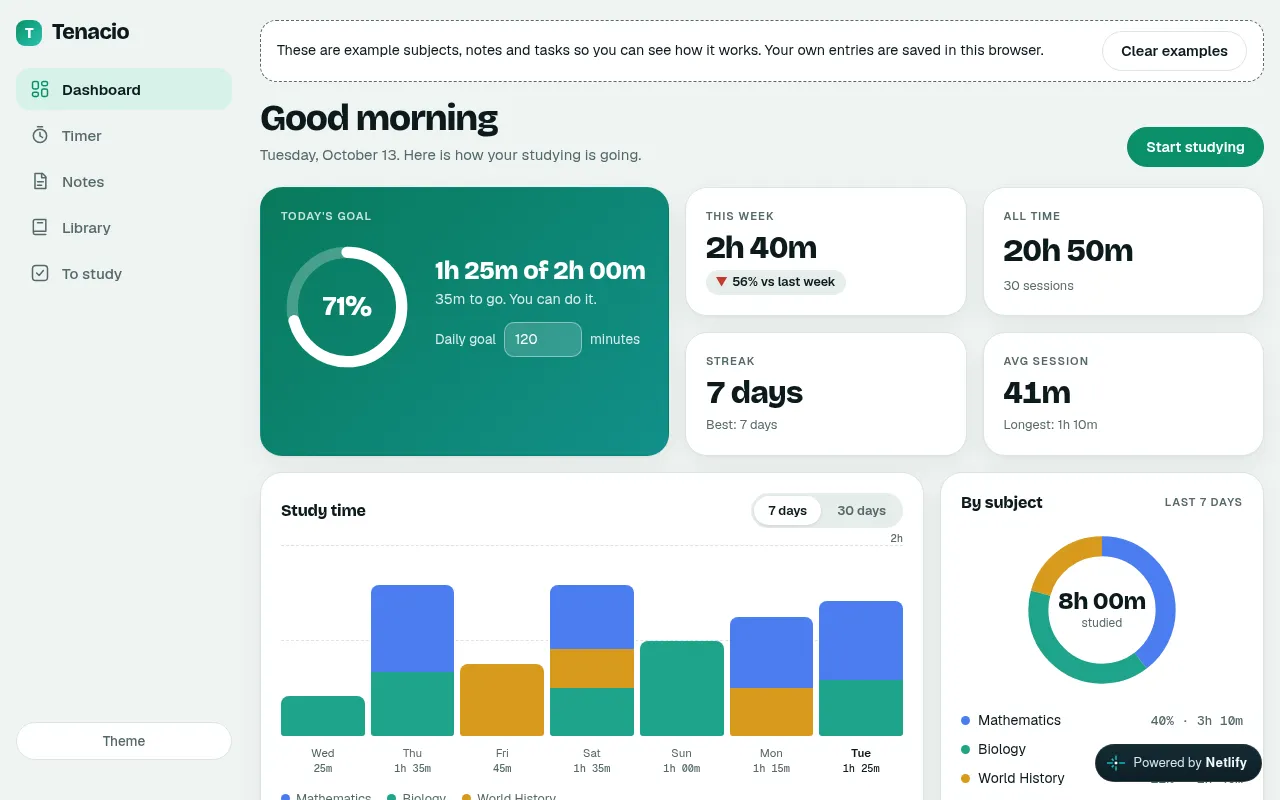Click Tuesday's green Biology bar segment

[x=861, y=708]
